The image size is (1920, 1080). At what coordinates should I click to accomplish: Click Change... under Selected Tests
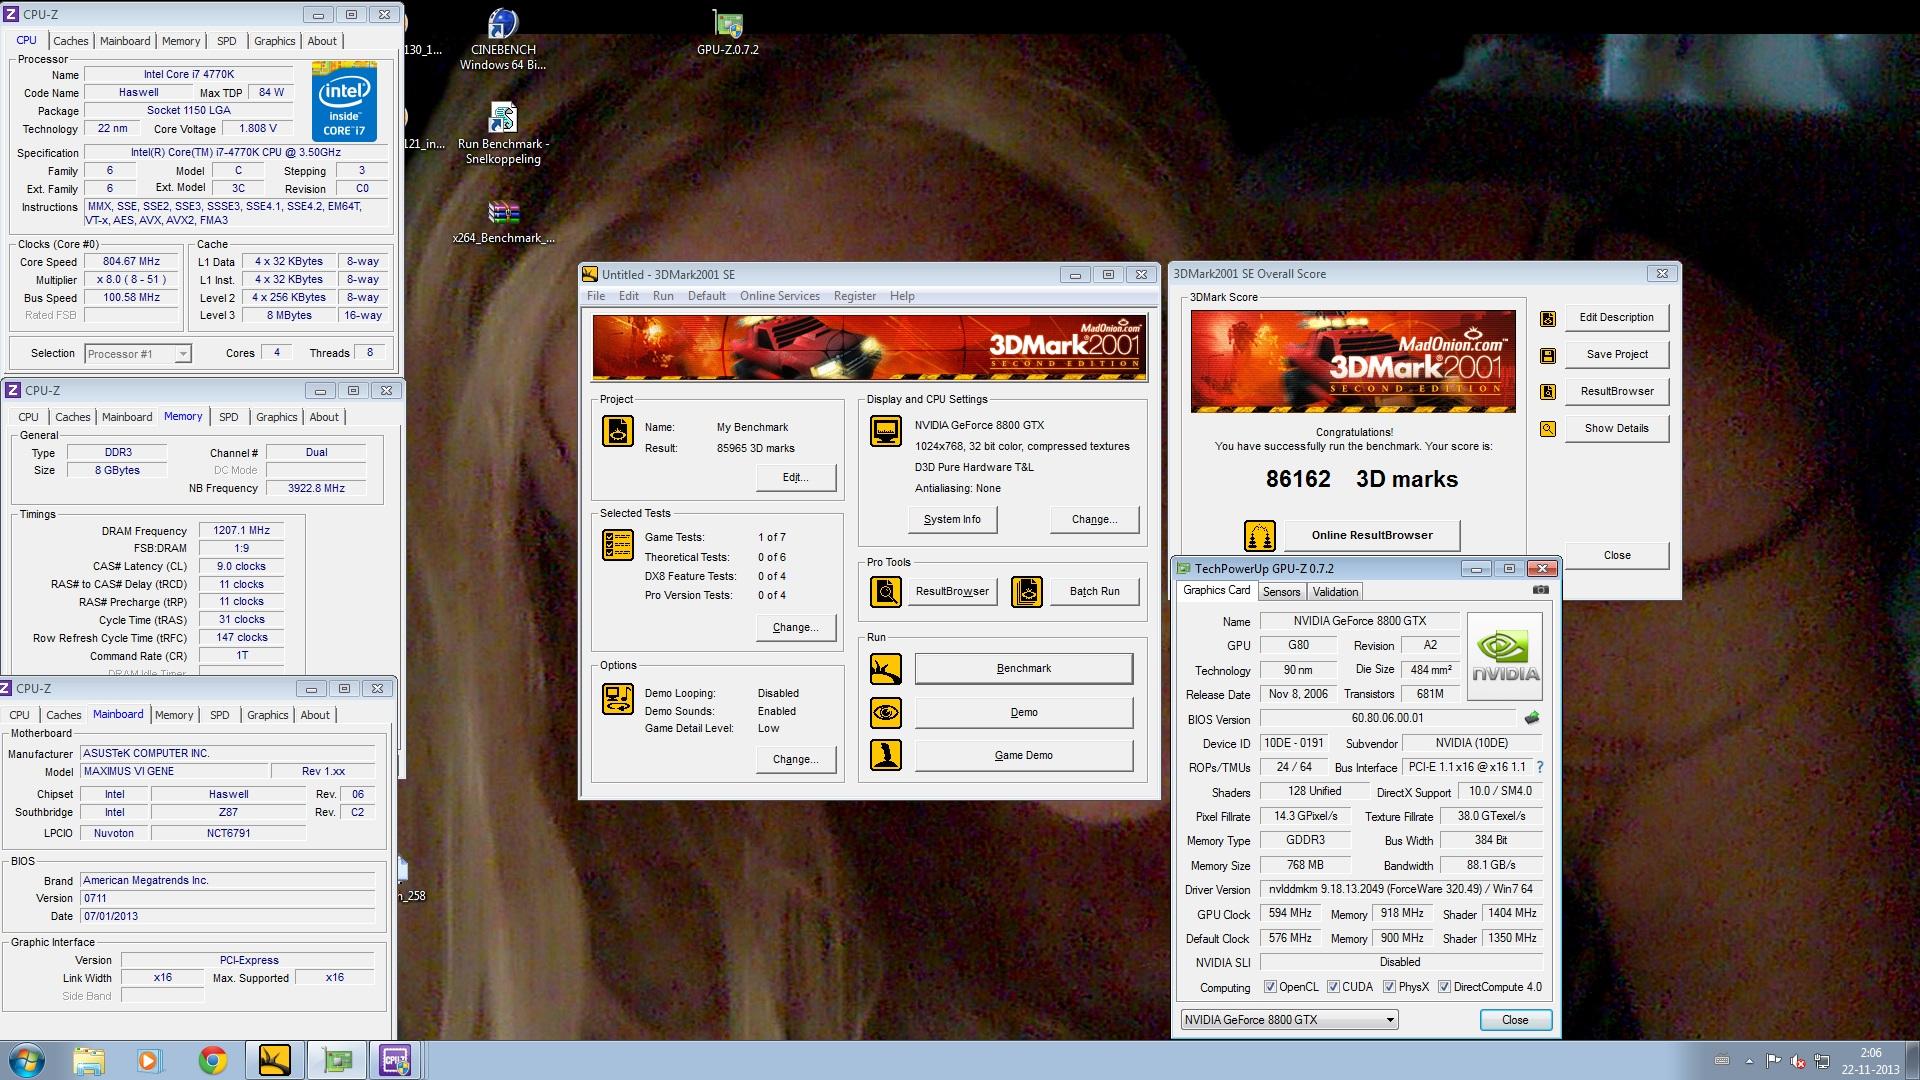pyautogui.click(x=796, y=627)
